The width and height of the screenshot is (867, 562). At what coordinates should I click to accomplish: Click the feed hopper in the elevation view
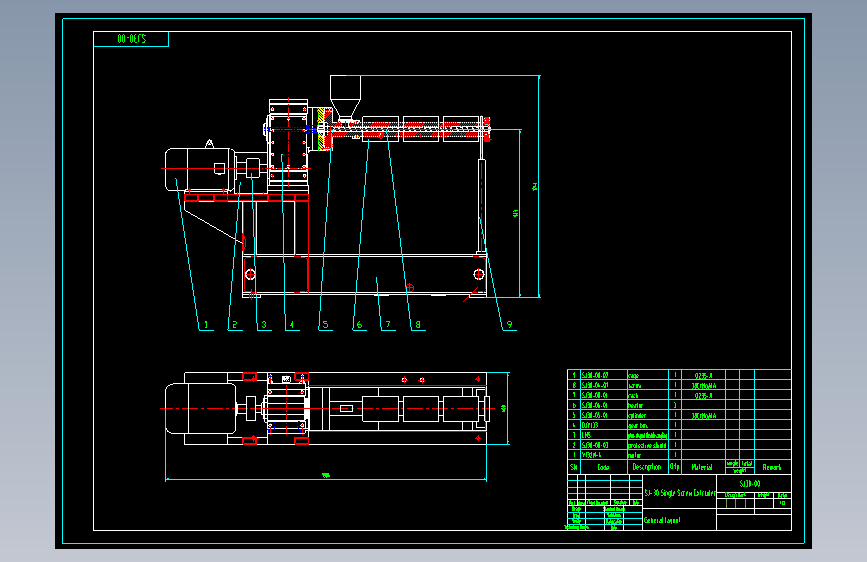coord(346,97)
